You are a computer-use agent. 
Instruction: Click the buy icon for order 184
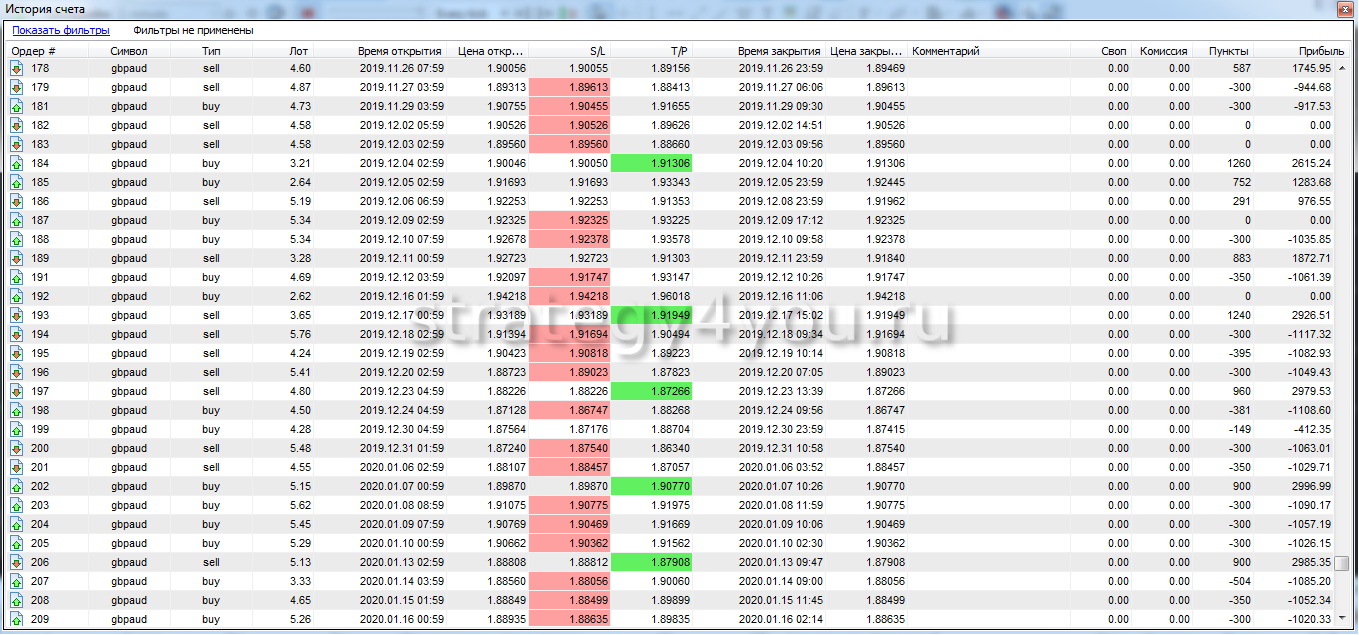coord(16,163)
